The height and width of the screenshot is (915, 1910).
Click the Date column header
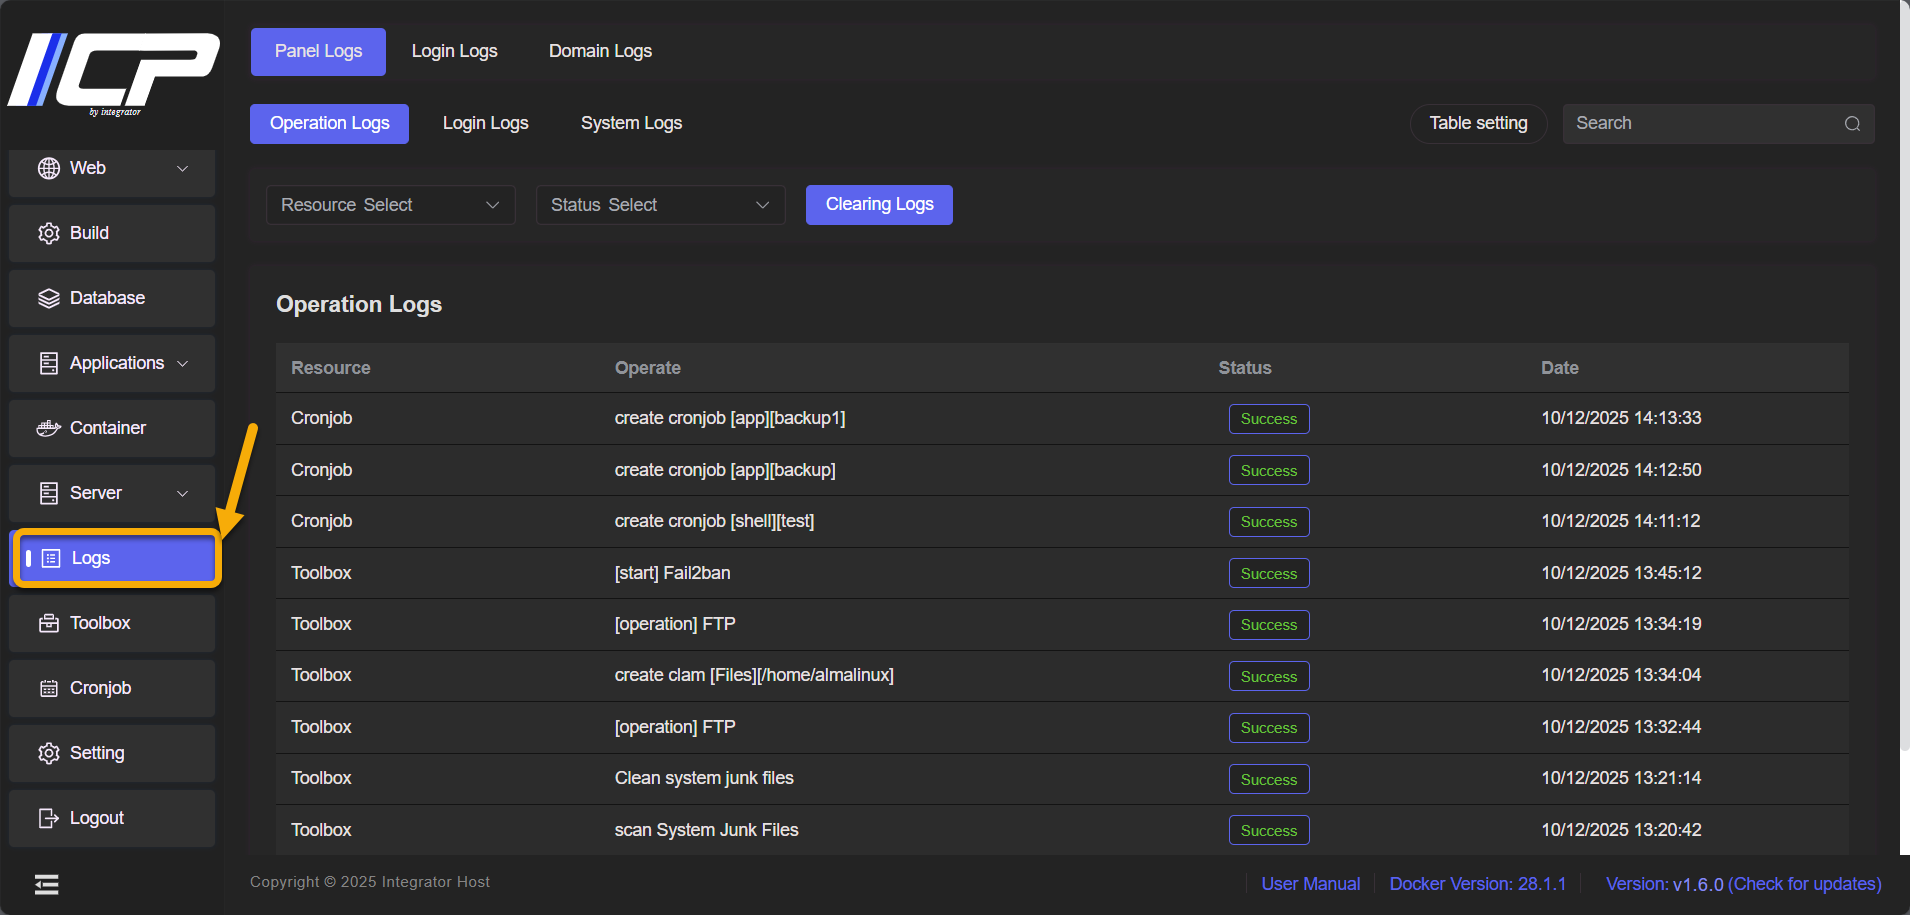click(1560, 368)
